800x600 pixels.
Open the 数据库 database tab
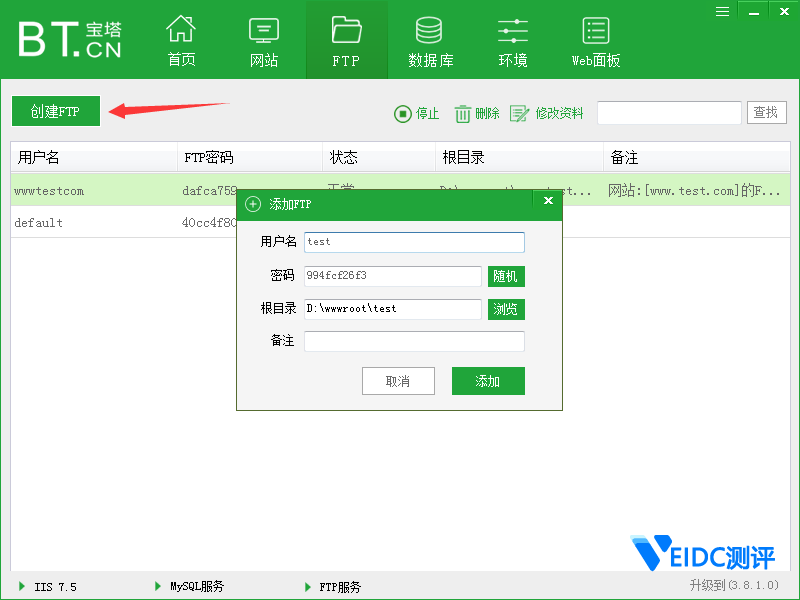[x=430, y=41]
